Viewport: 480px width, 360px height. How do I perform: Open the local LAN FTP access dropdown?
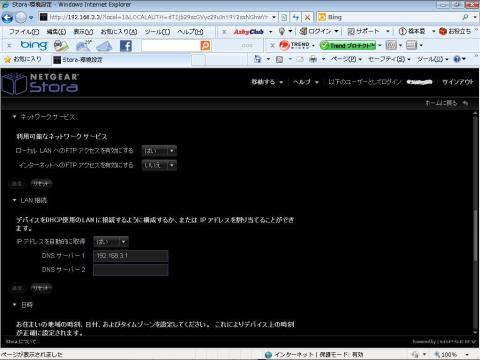159,151
